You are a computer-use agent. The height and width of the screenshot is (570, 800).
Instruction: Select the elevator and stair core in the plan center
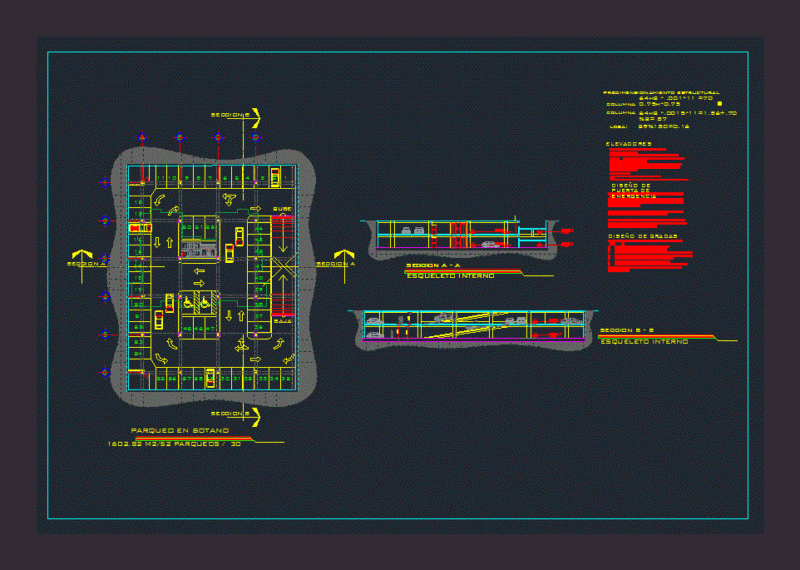(x=199, y=248)
